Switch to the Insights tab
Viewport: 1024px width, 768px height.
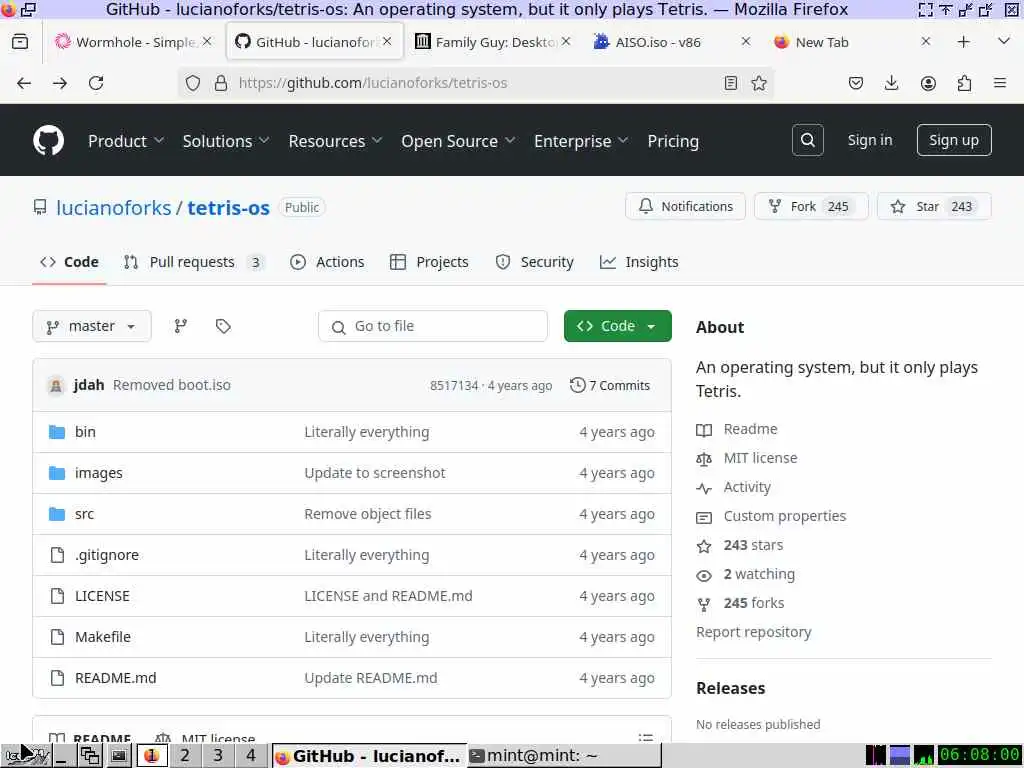pos(639,262)
